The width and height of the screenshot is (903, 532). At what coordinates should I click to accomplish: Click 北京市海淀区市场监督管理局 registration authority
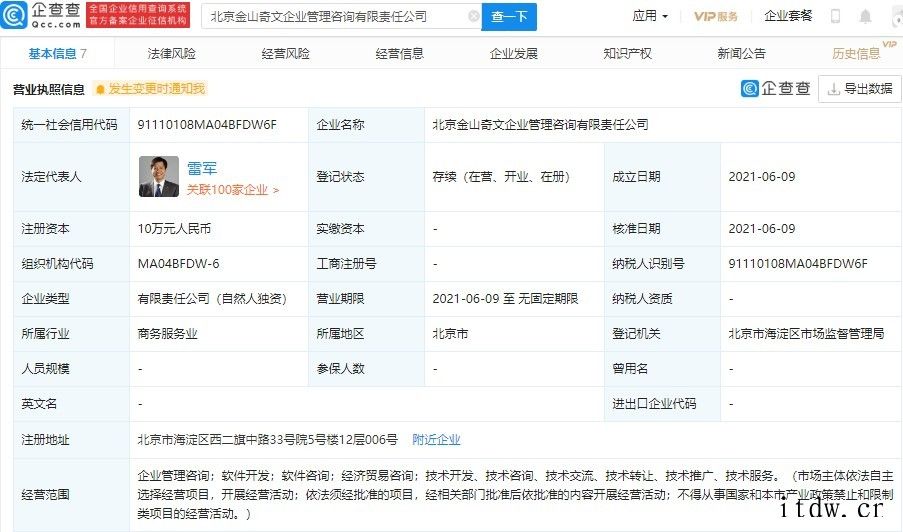[806, 333]
